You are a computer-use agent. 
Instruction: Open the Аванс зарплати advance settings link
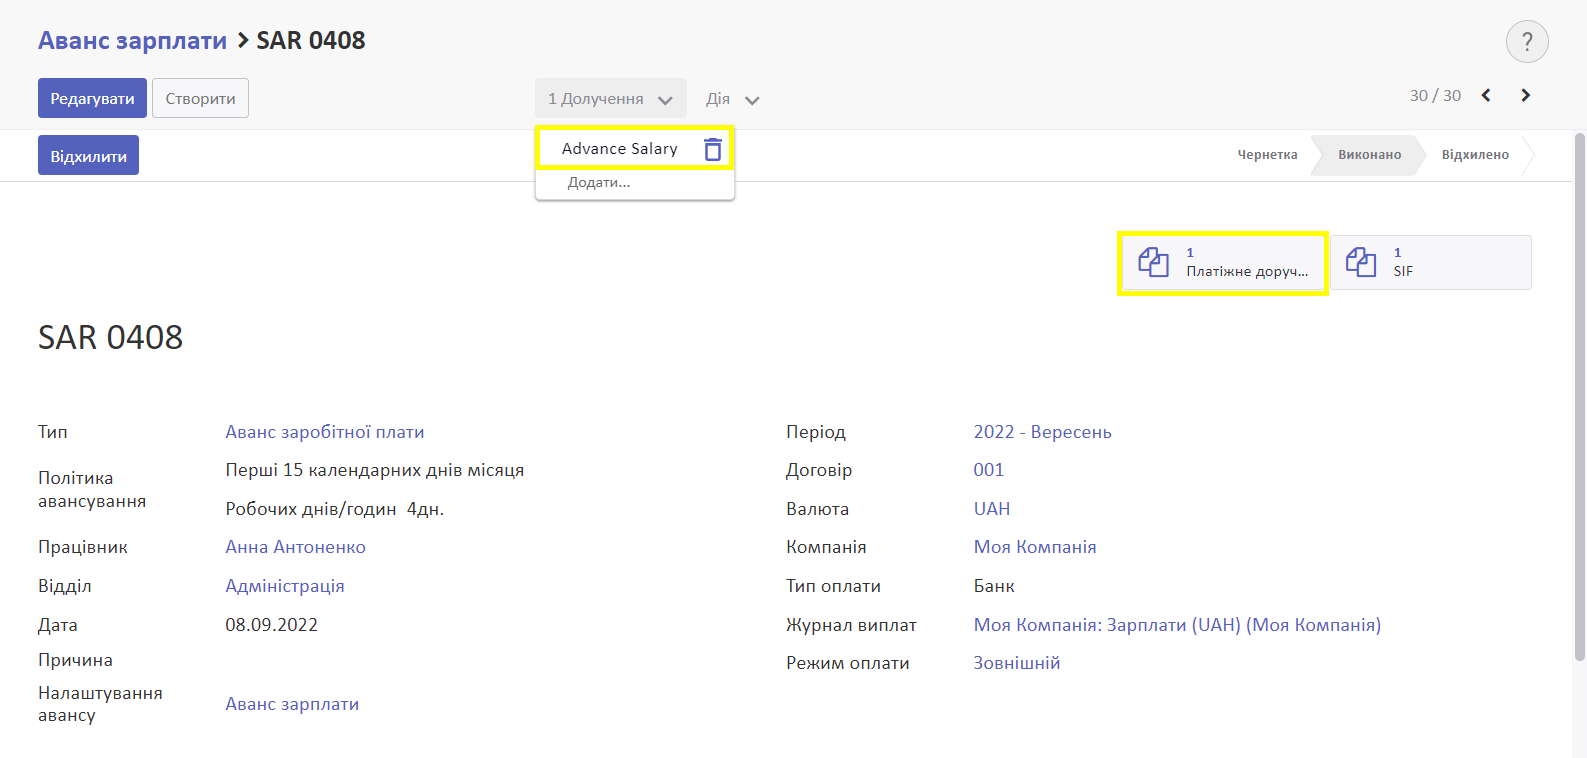292,704
